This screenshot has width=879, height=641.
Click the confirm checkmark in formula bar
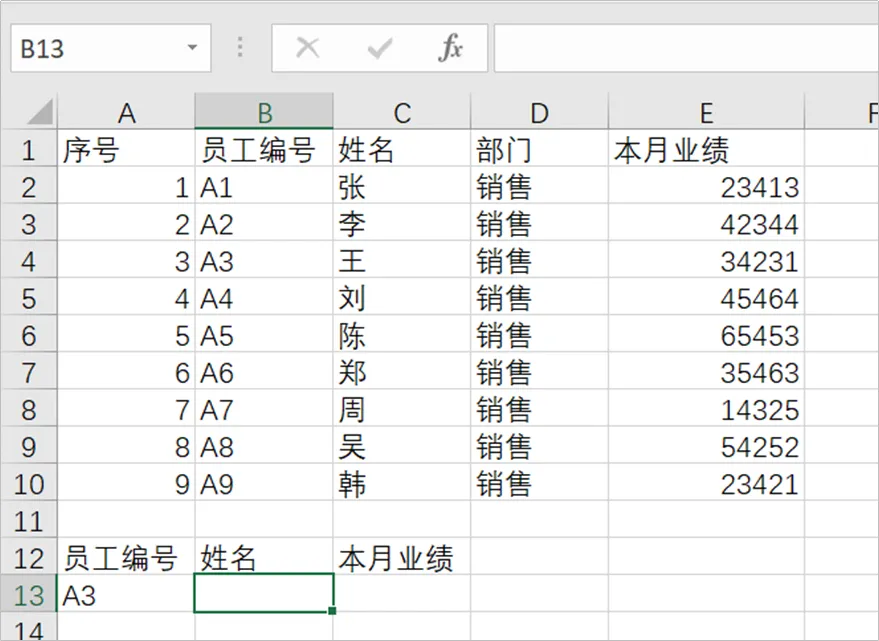380,48
